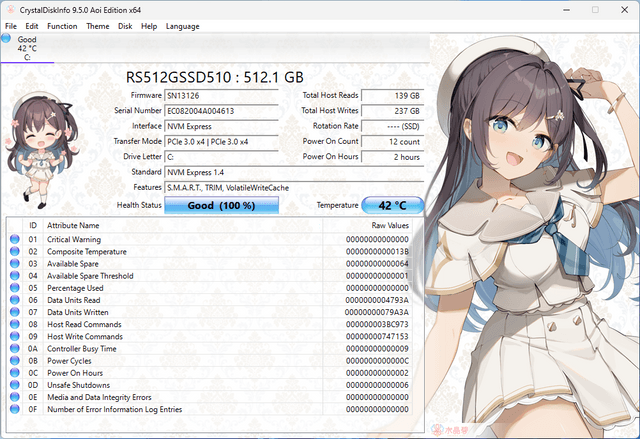This screenshot has width=640, height=439.
Task: Click the status orb for Available Spare row 03
Action: pyautogui.click(x=15, y=264)
